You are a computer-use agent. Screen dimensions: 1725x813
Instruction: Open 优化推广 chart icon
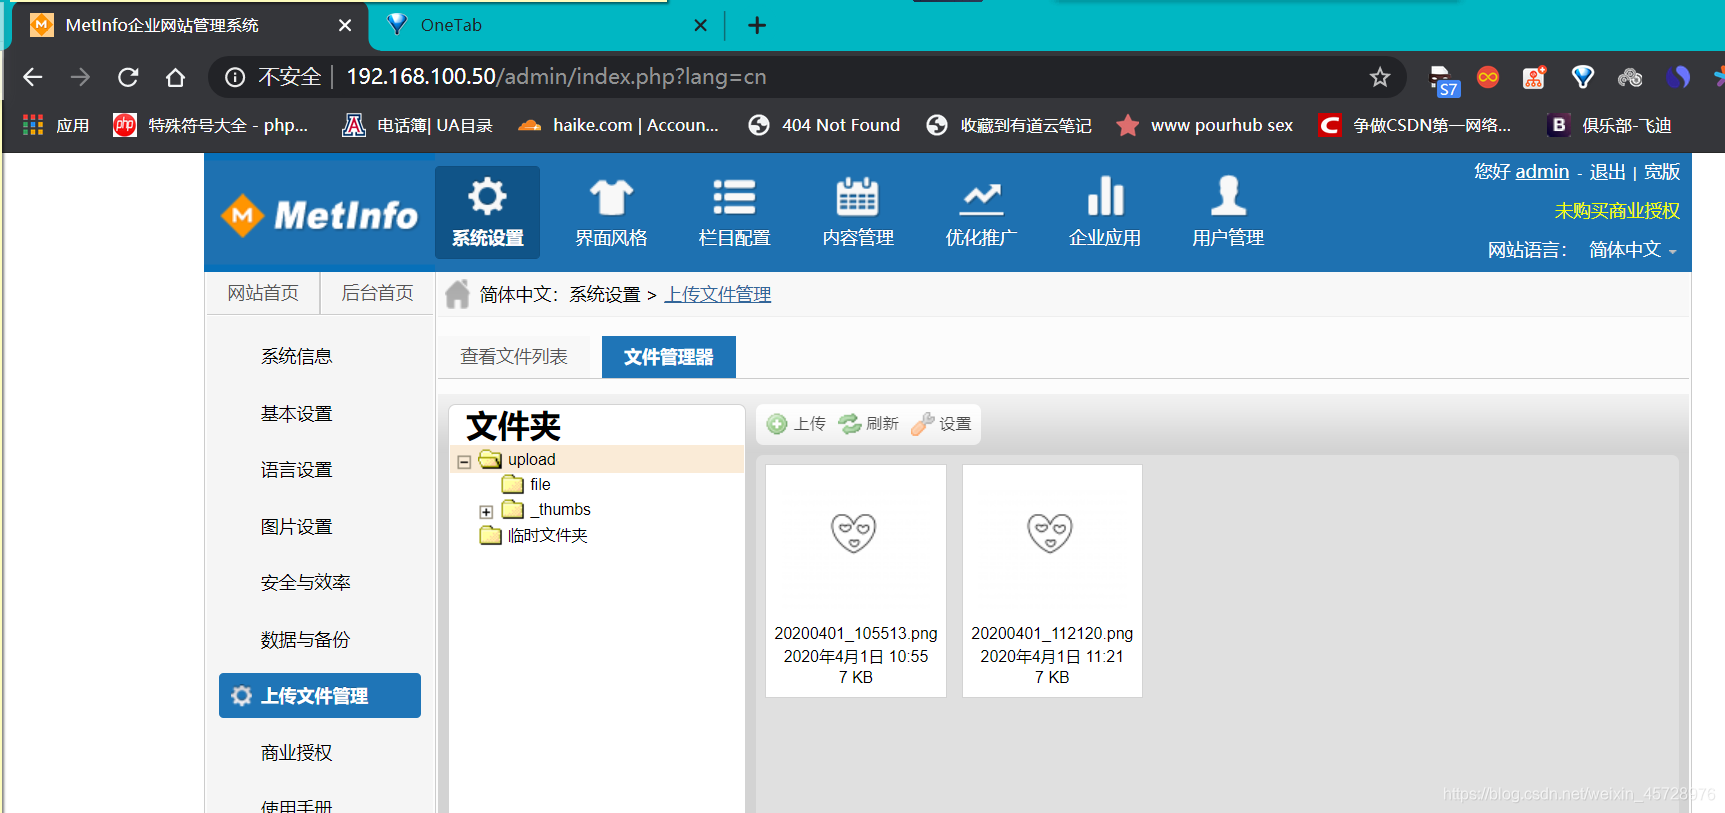pyautogui.click(x=981, y=199)
